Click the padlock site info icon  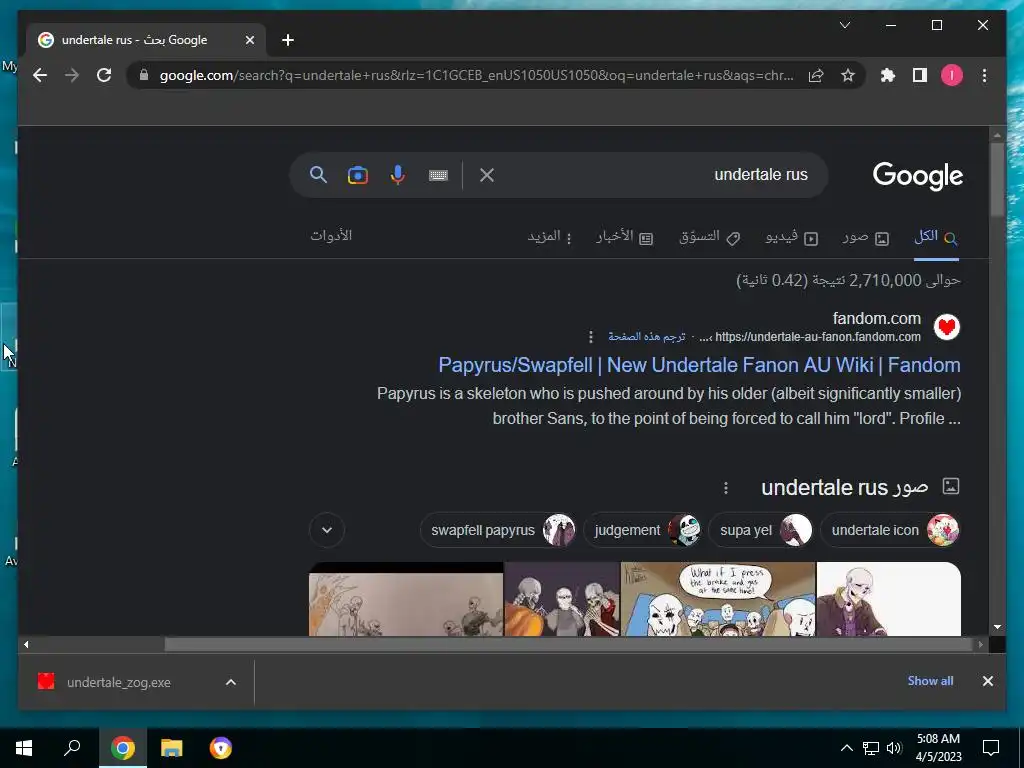(x=144, y=76)
